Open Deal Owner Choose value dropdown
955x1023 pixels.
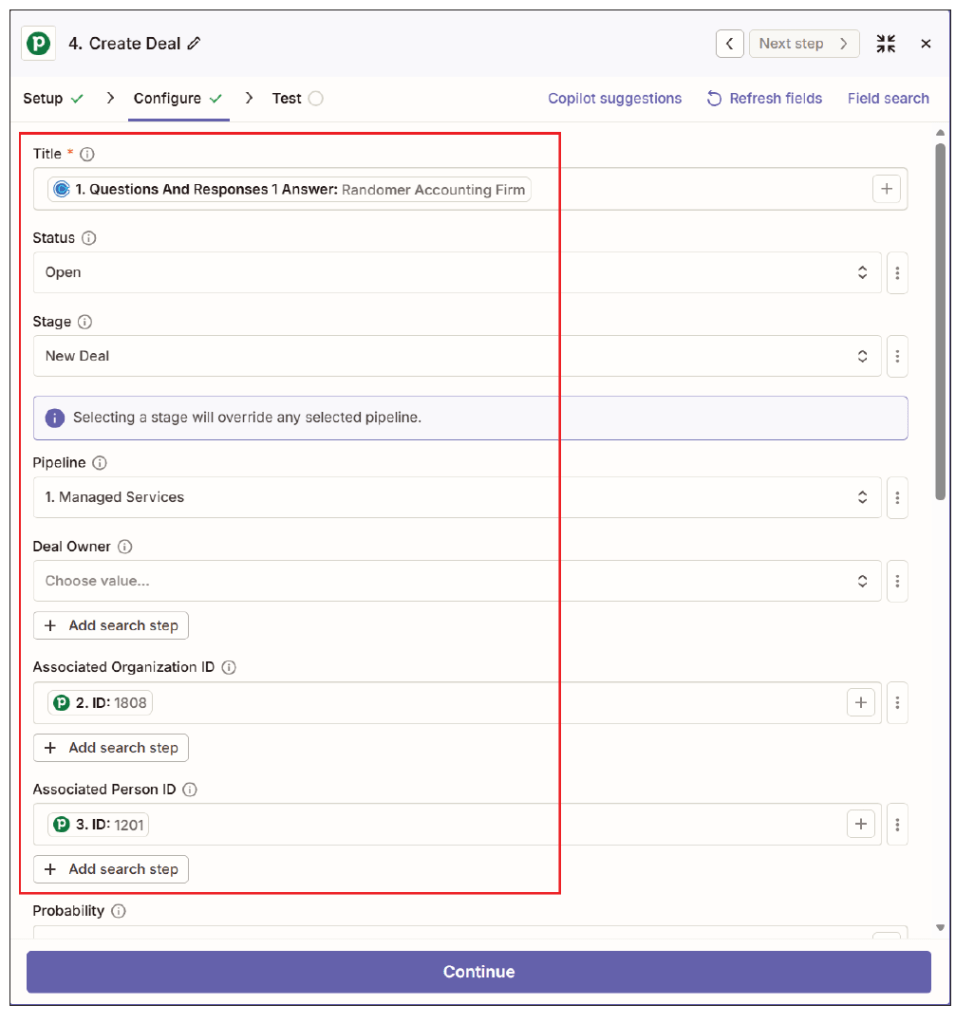click(457, 581)
